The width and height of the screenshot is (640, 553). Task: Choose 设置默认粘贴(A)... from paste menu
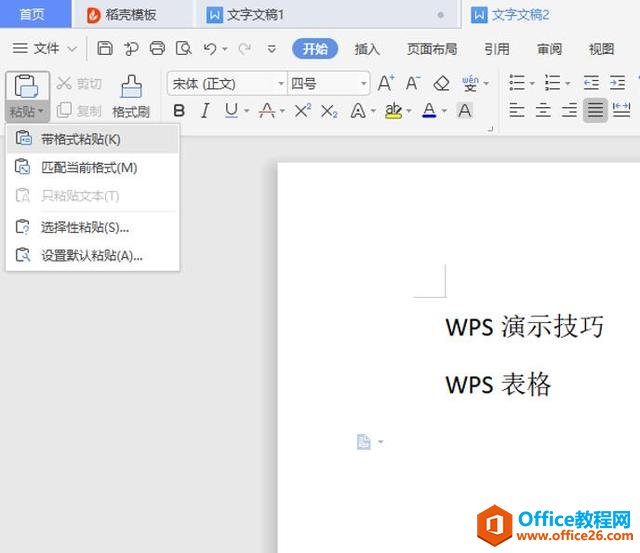click(x=93, y=255)
